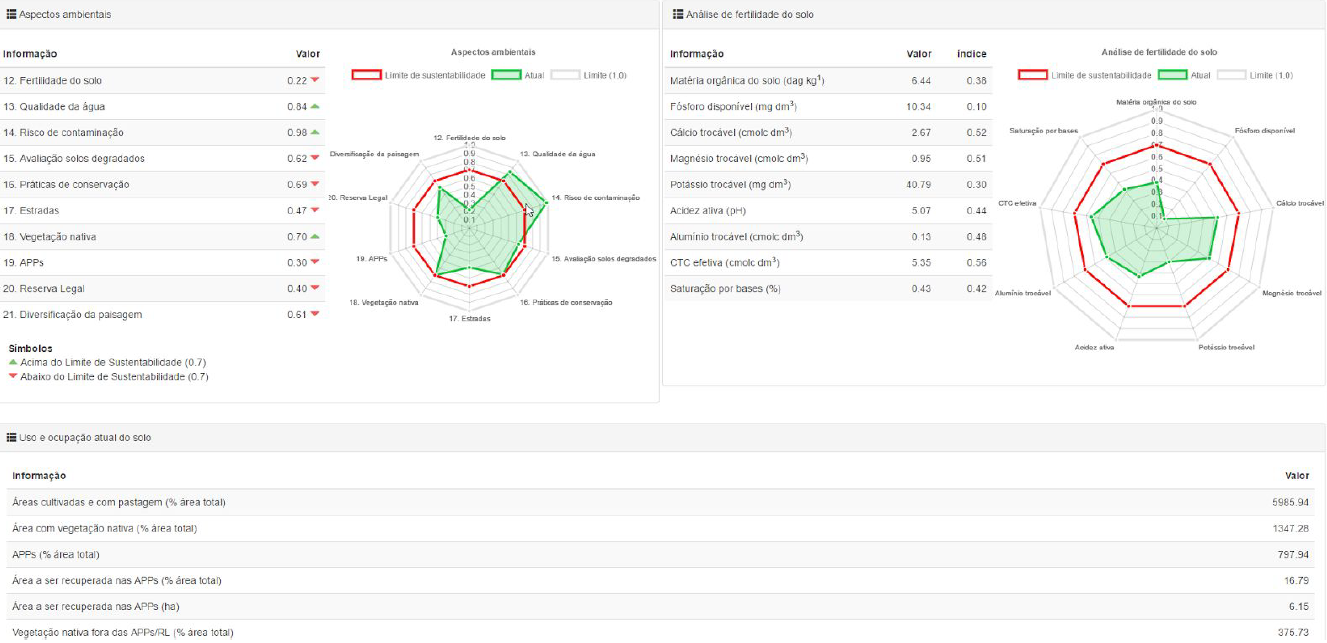
Task: Click 'Valor' column header in Aspectos ambientais table
Action: 308,54
